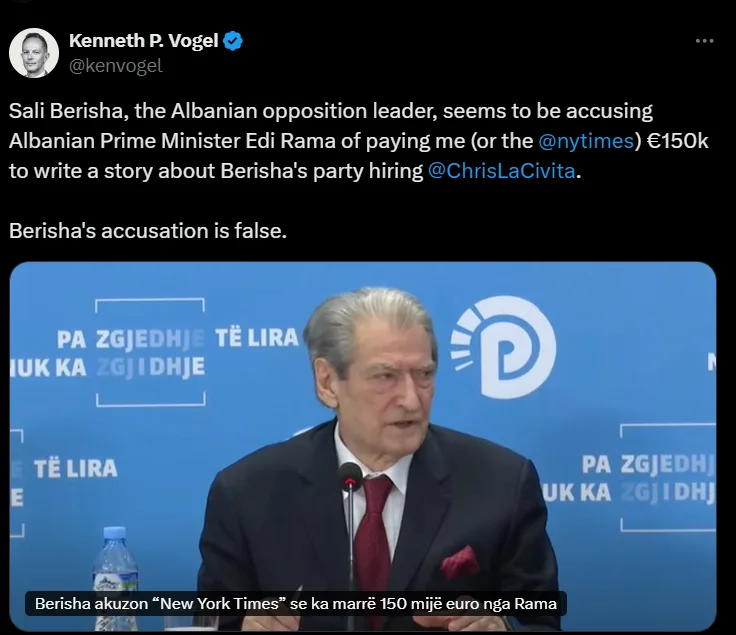Click the Kenneth P. Vogel display name
Screen dimensions: 736x635
click(x=144, y=41)
